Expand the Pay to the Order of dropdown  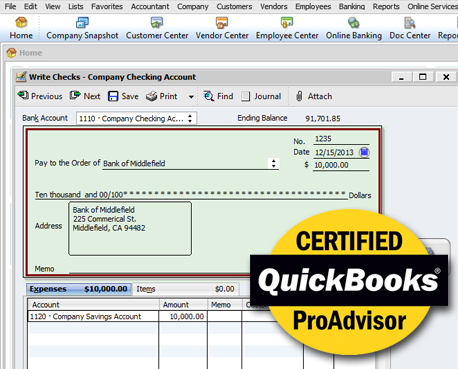[273, 163]
